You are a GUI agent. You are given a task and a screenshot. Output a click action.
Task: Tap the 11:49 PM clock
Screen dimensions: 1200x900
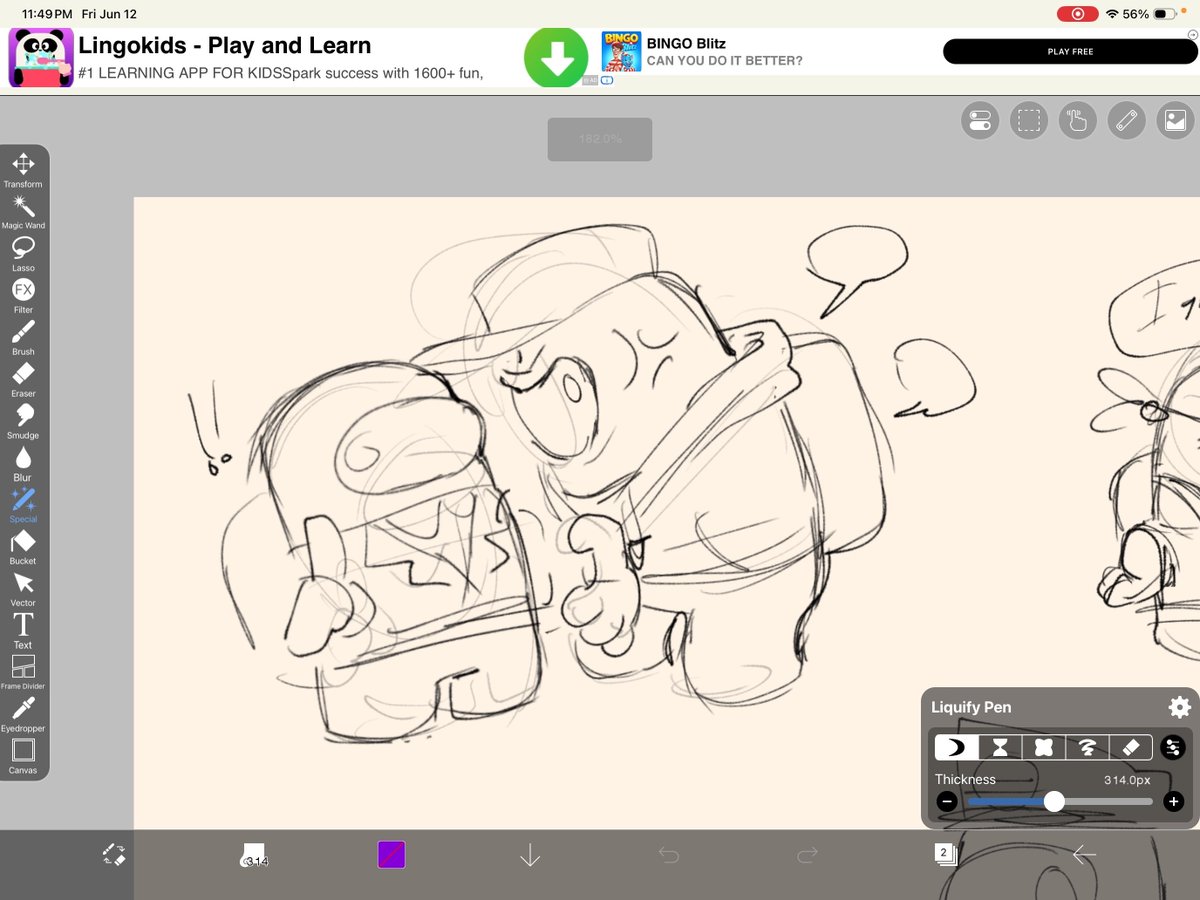click(x=46, y=14)
